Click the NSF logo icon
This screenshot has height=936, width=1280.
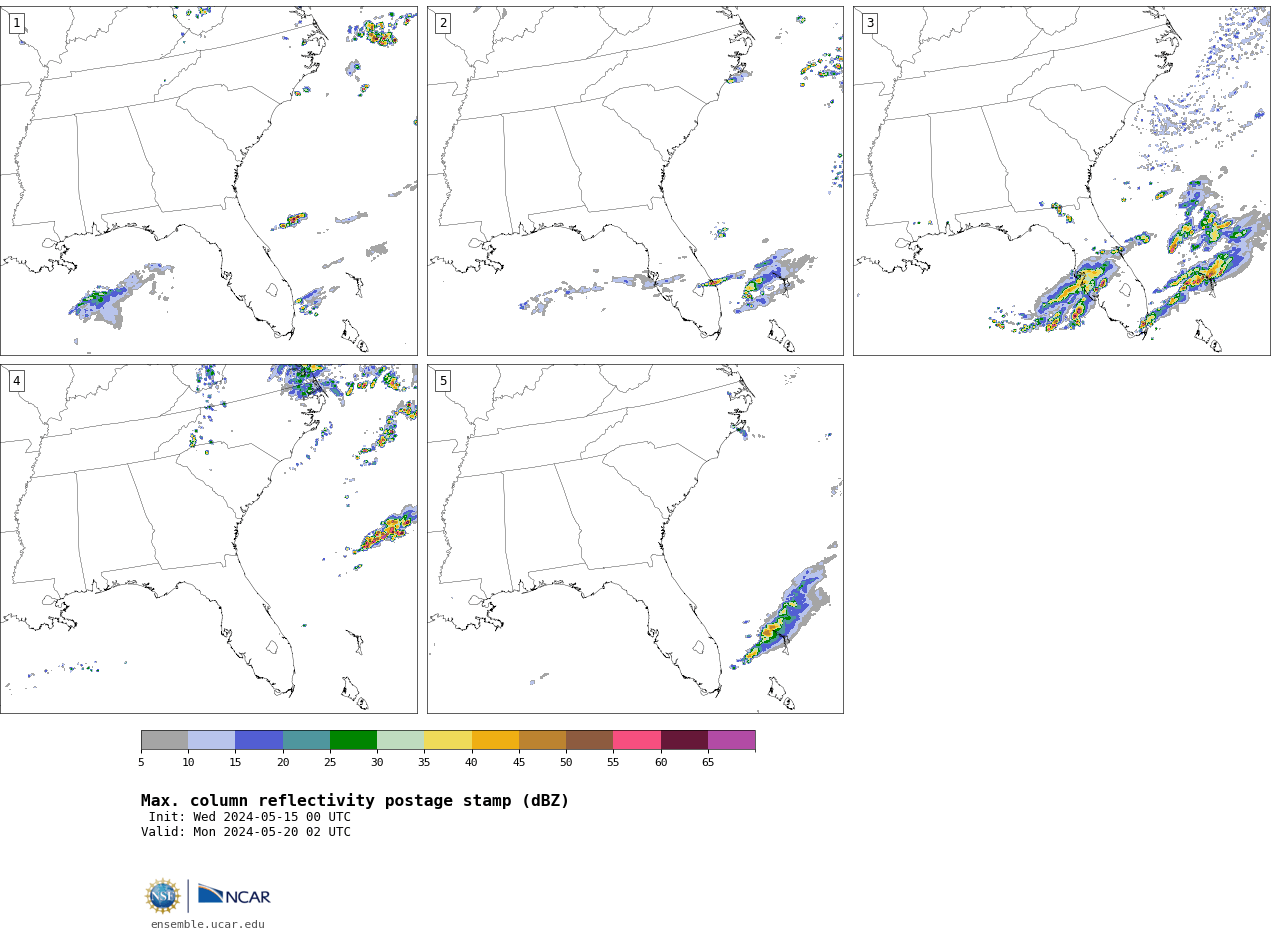[x=163, y=896]
